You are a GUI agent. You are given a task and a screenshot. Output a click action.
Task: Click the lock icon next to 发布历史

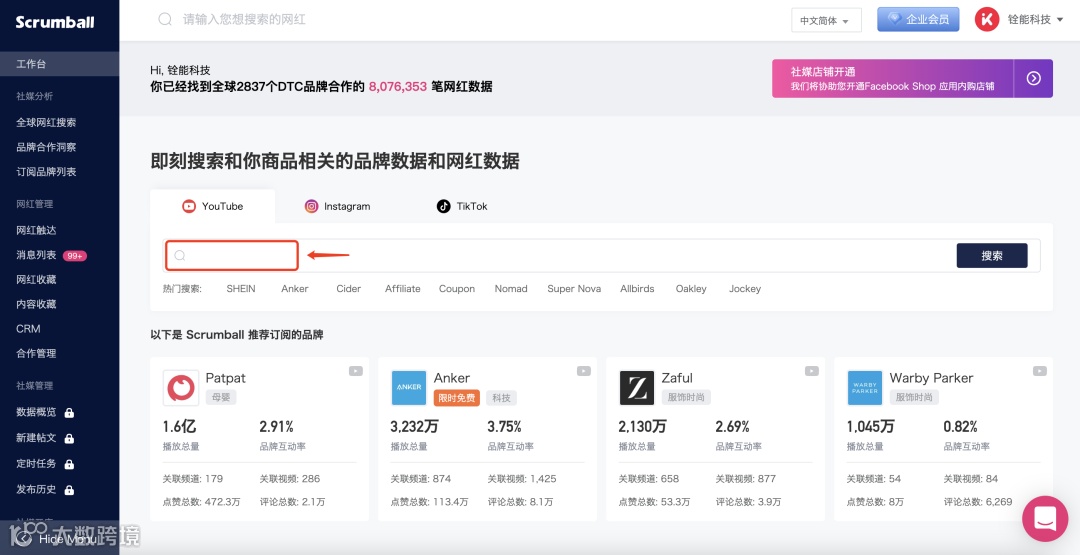(x=69, y=490)
